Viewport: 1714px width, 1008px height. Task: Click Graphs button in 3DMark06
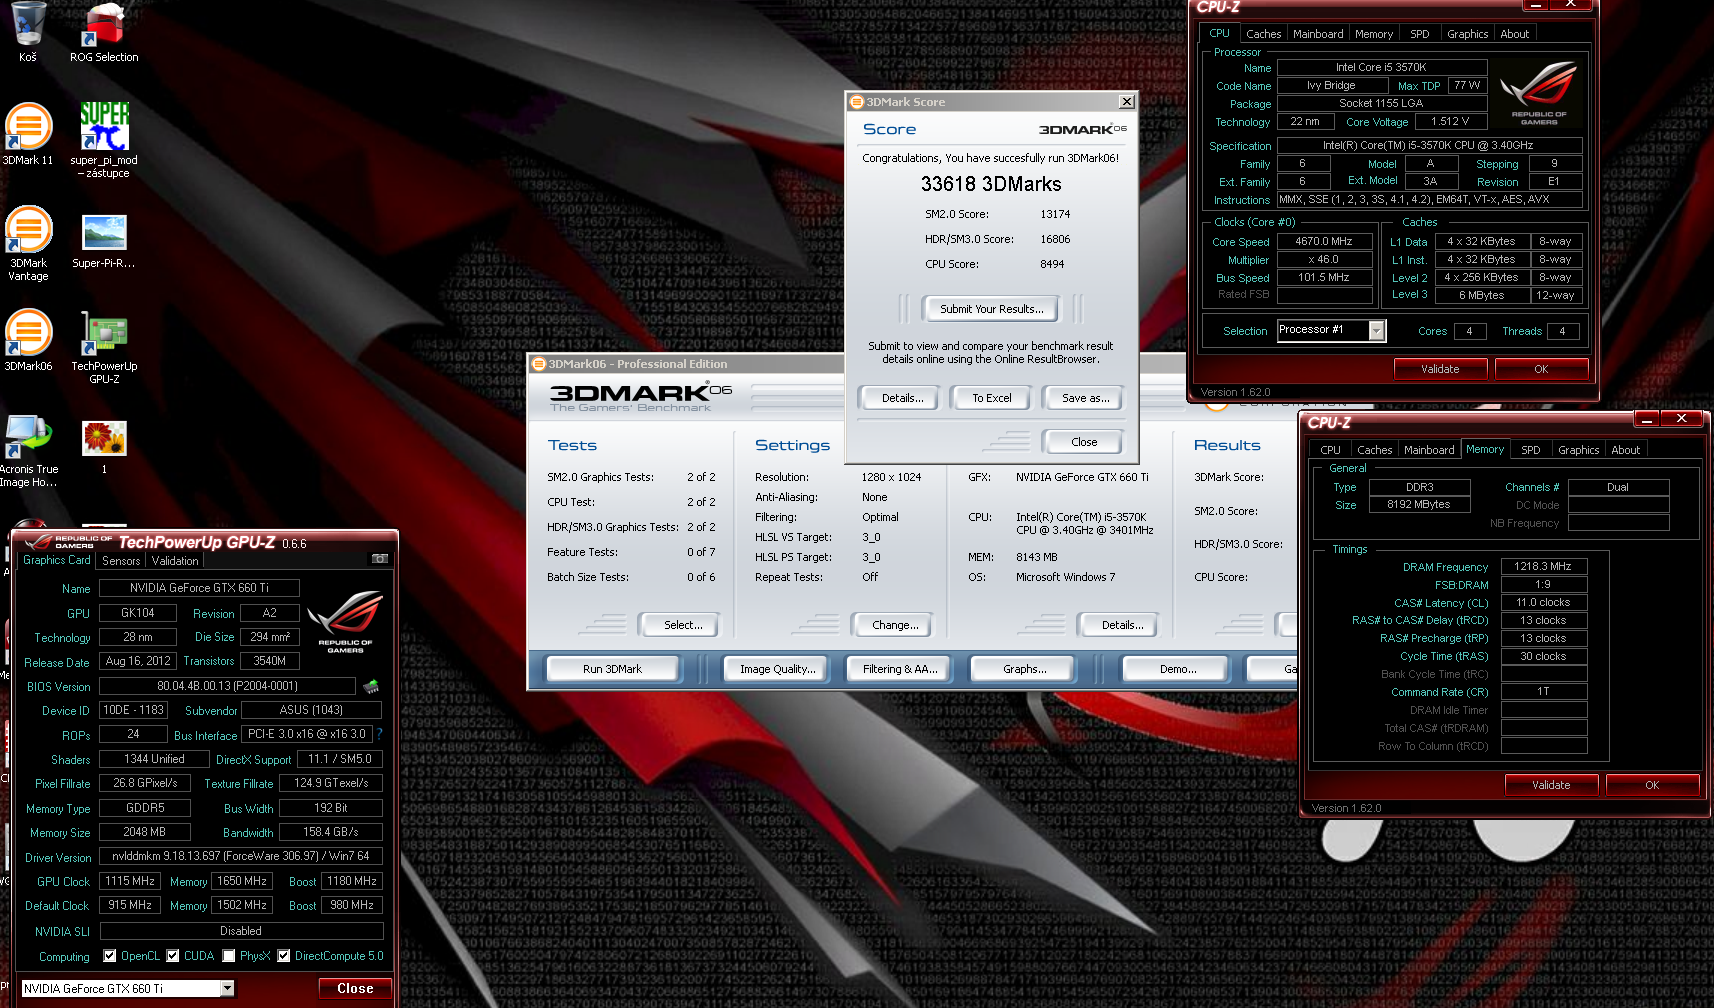coord(1024,669)
